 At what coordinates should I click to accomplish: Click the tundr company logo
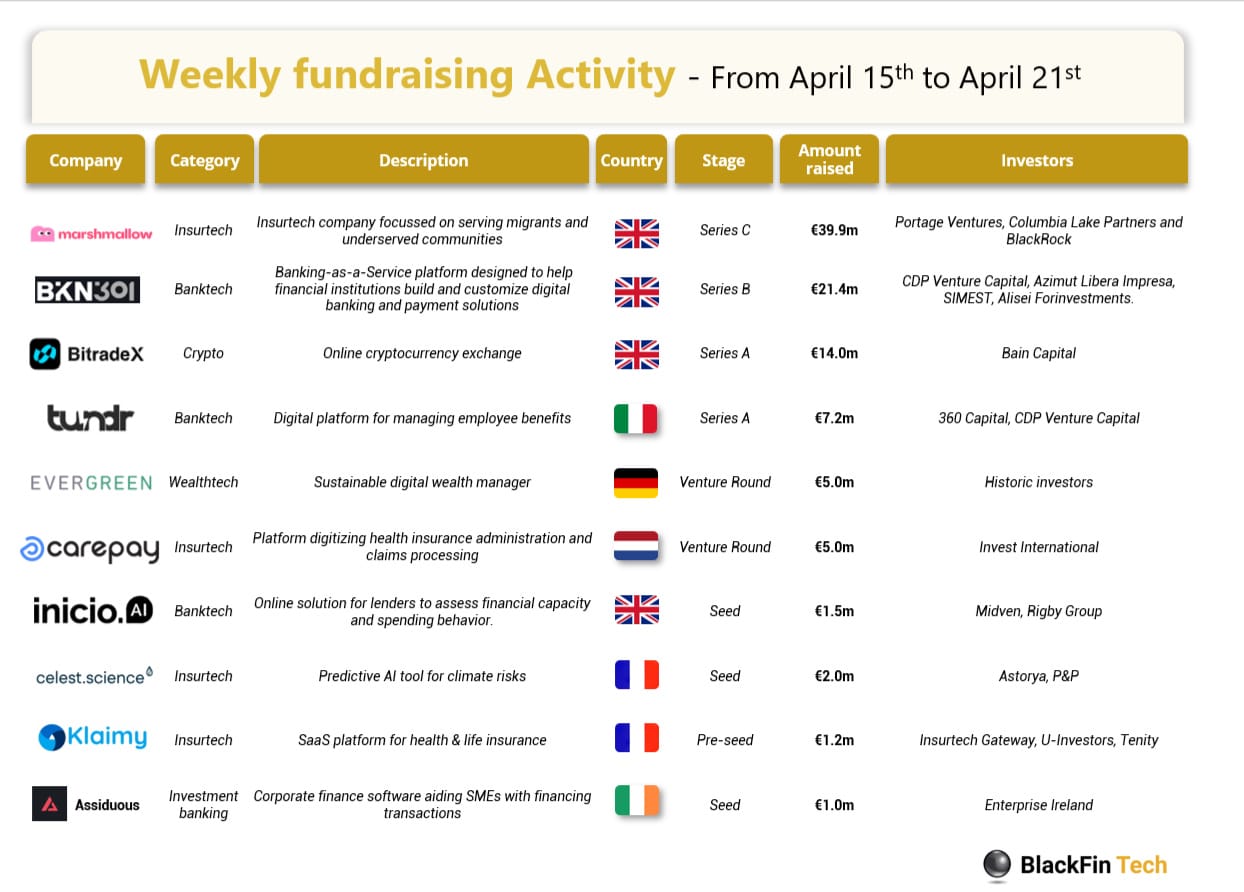coord(91,417)
